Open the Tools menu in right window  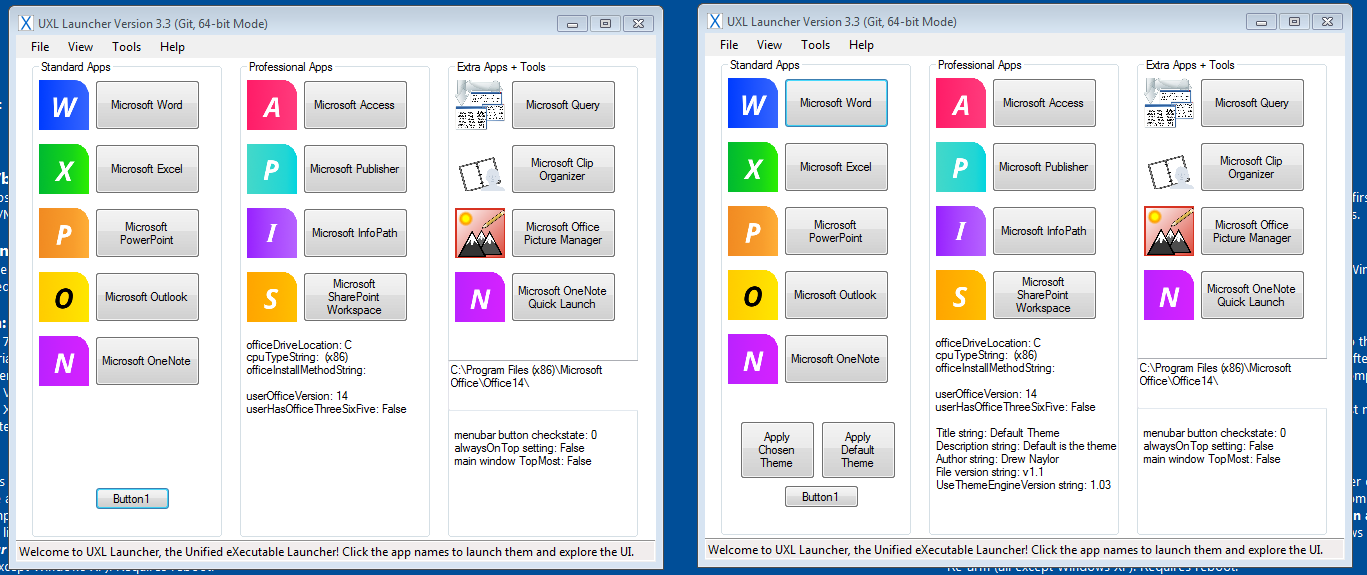(x=816, y=45)
